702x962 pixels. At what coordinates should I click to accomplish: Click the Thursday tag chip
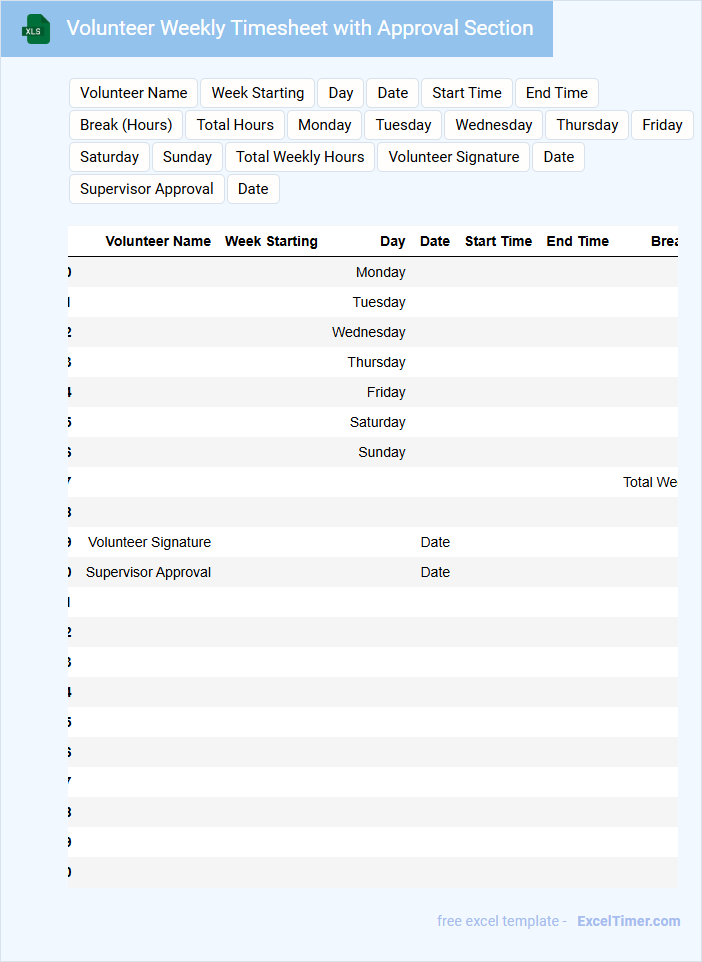(587, 125)
